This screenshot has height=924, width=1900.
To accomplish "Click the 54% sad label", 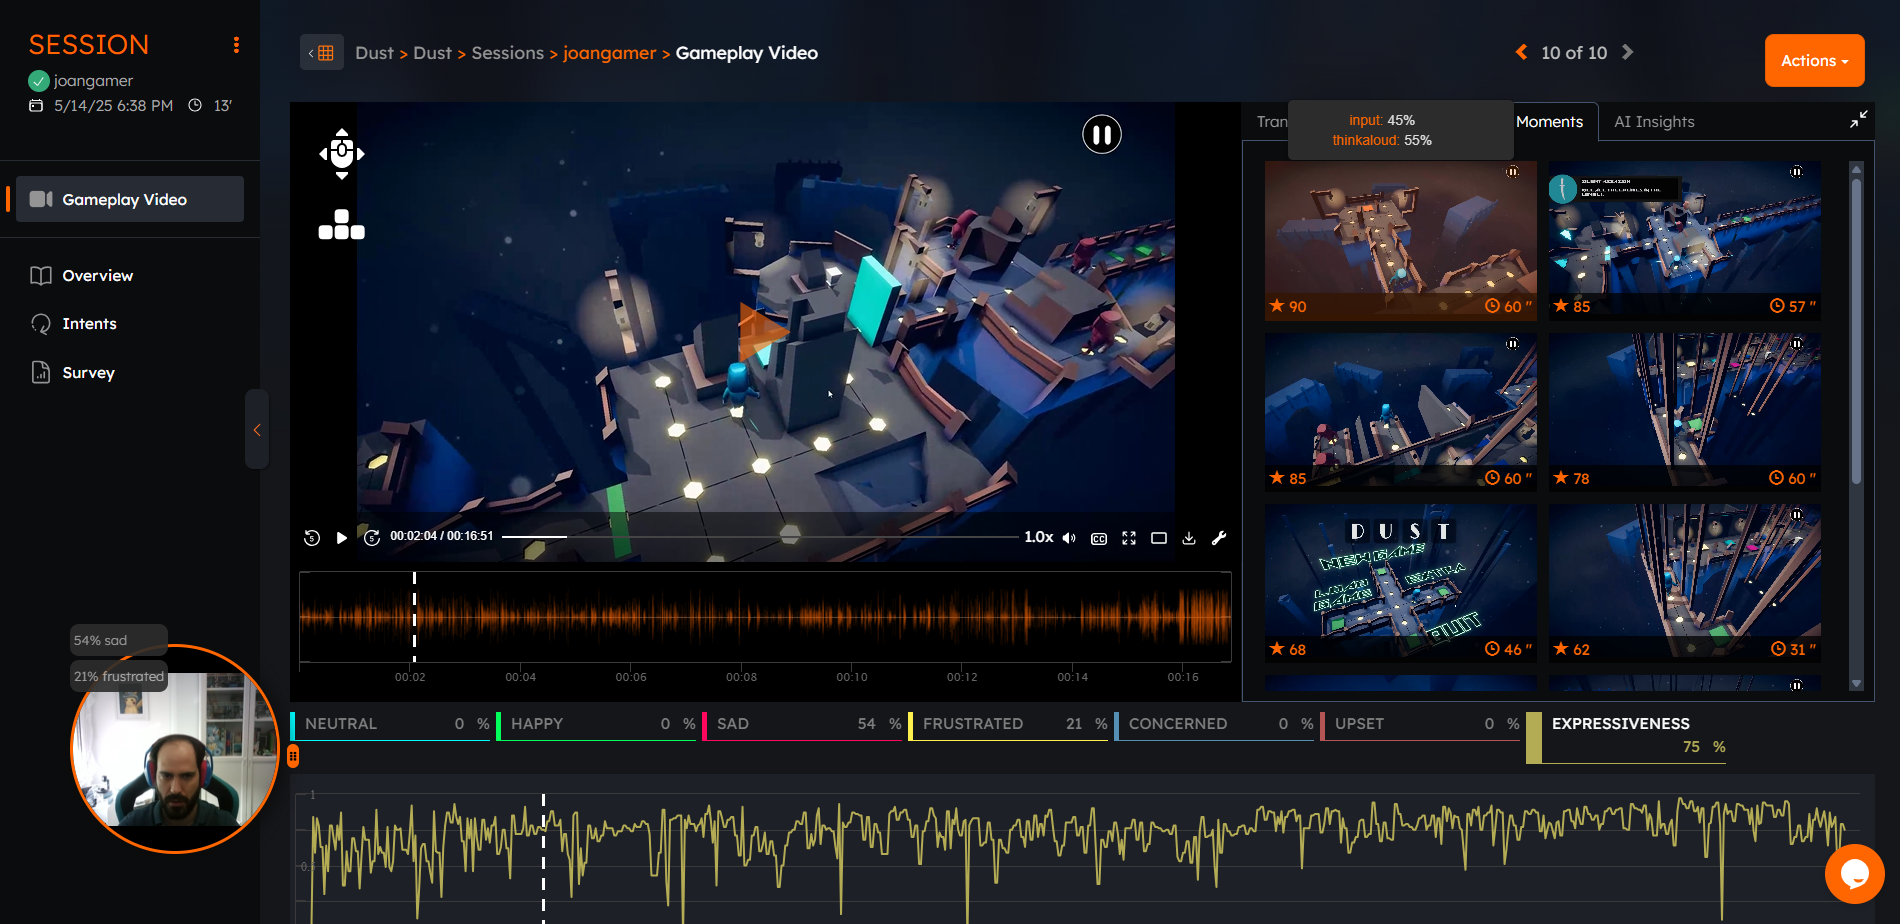I will click(118, 641).
